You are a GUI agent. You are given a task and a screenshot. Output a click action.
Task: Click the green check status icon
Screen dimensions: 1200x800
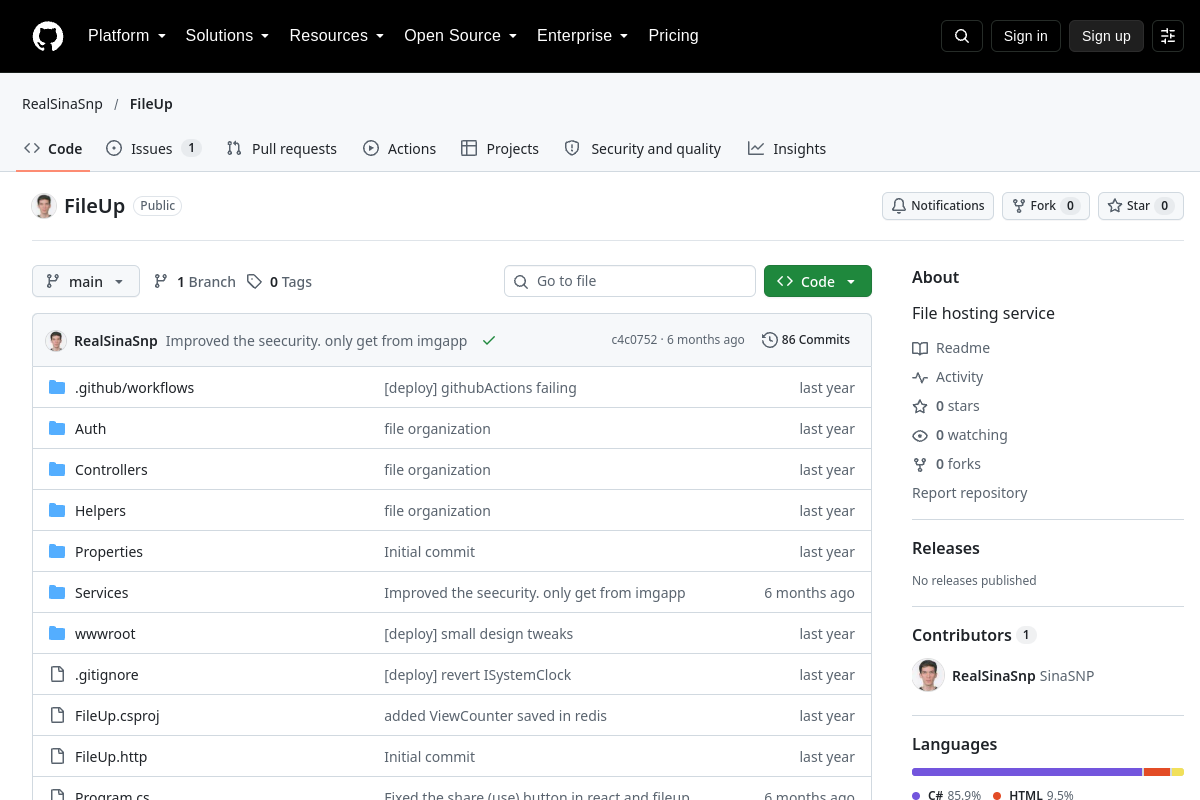tap(489, 340)
